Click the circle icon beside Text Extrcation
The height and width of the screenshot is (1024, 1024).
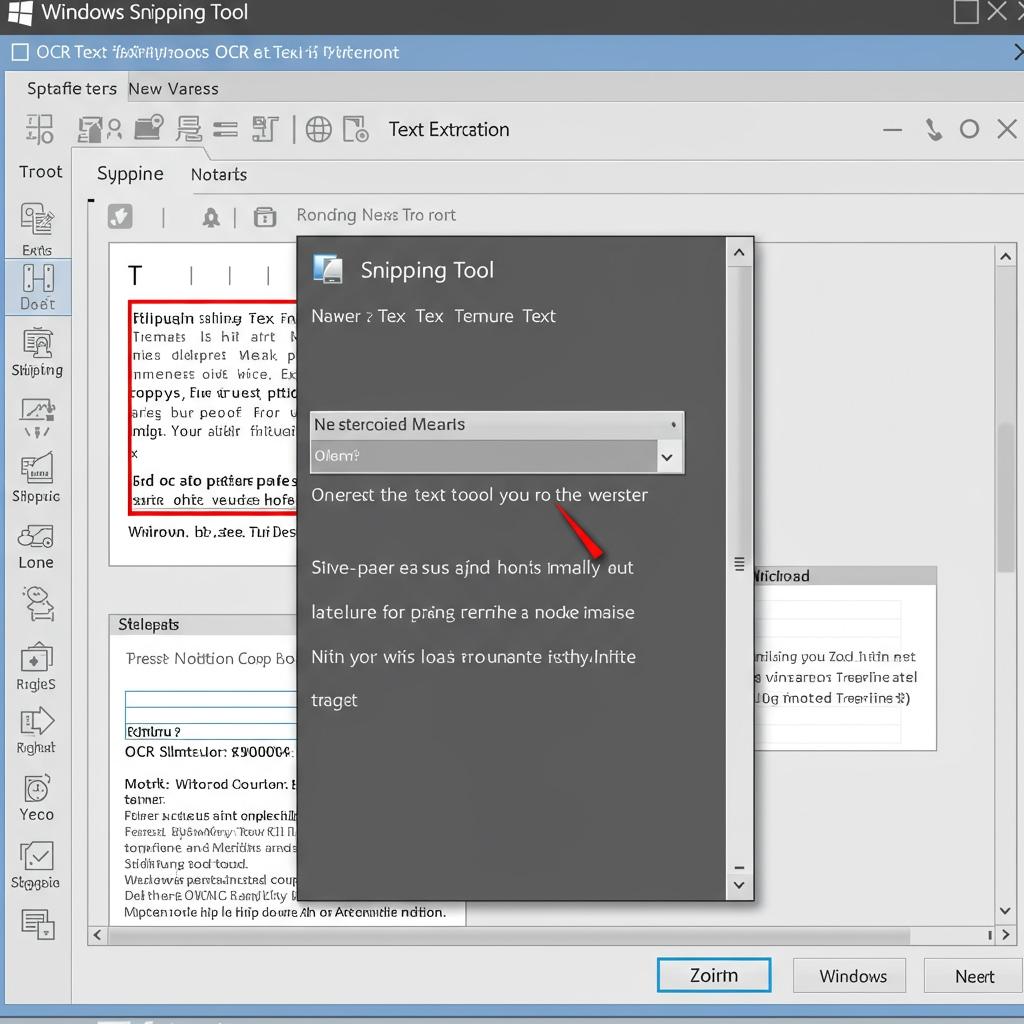pos(970,129)
